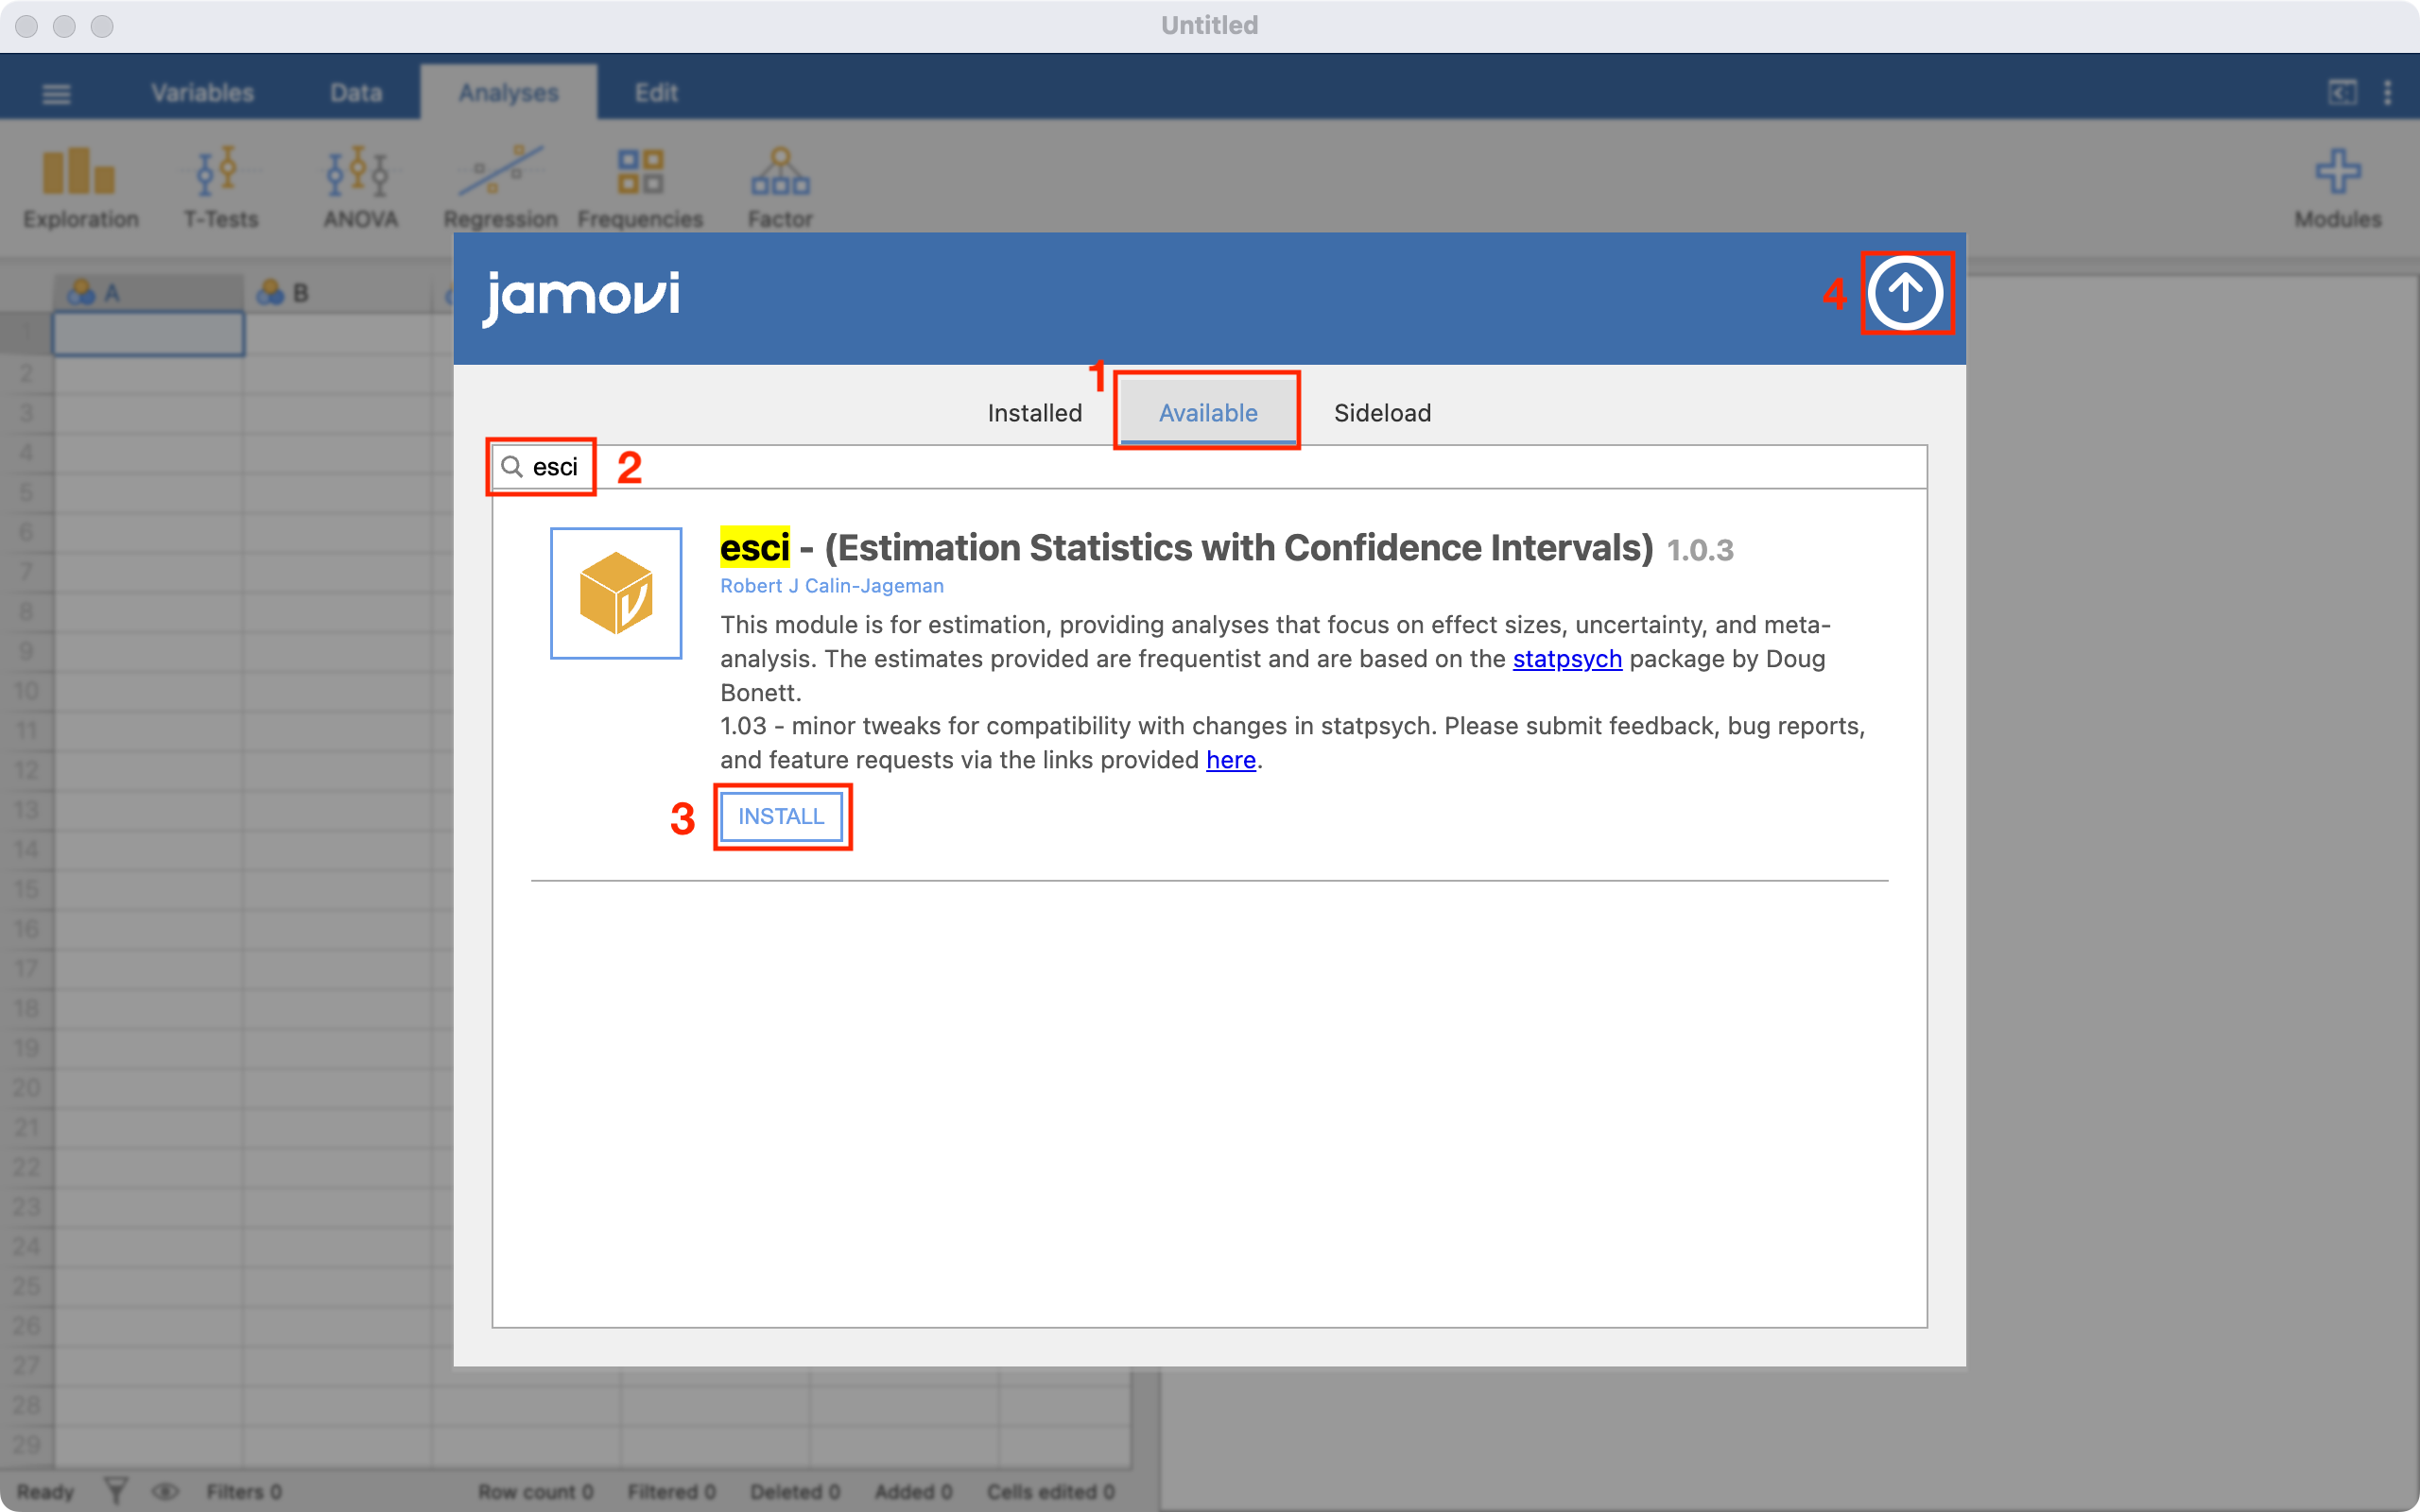Click the esci module cube thumbnail
The image size is (2420, 1512).
pos(616,593)
